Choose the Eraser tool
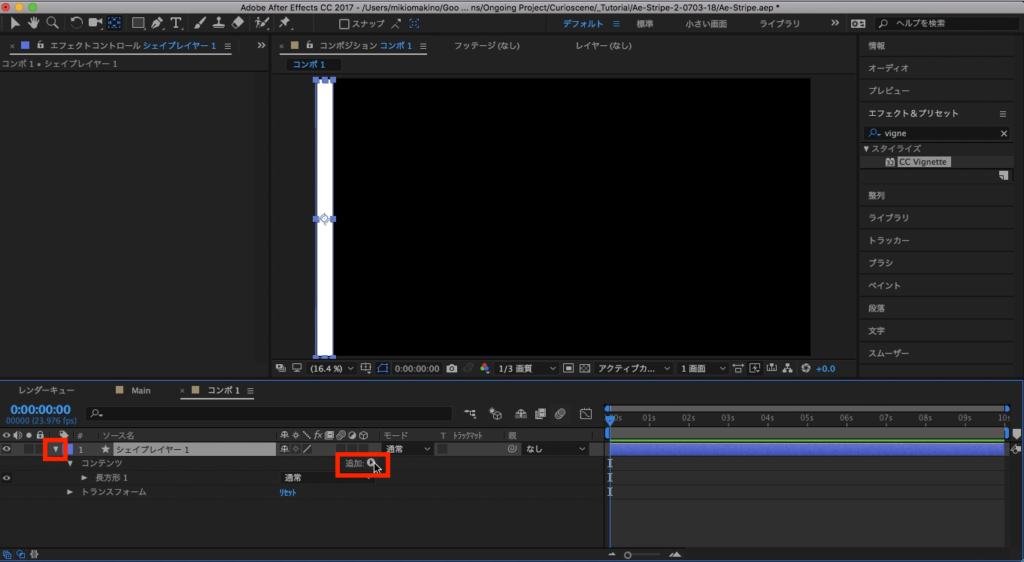 click(x=237, y=23)
